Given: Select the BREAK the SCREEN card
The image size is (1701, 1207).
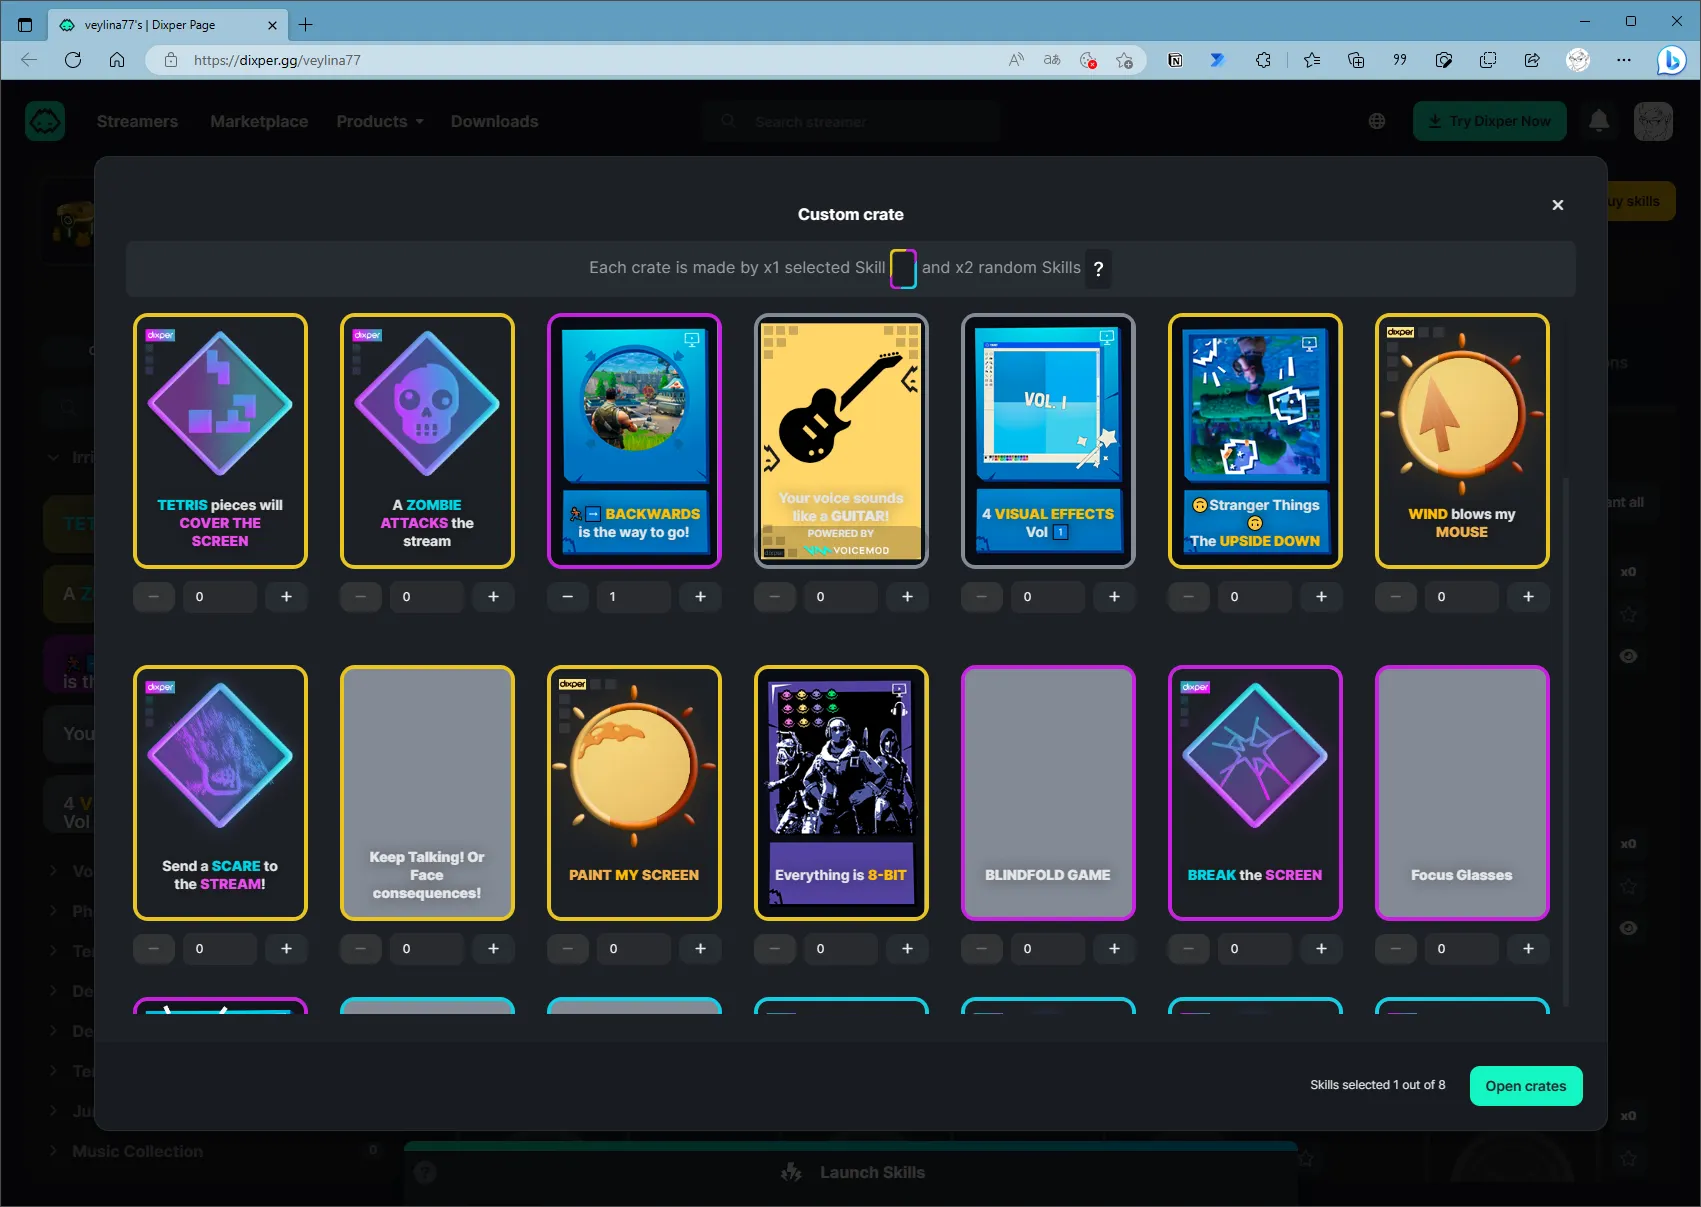Looking at the screenshot, I should click(x=1255, y=793).
